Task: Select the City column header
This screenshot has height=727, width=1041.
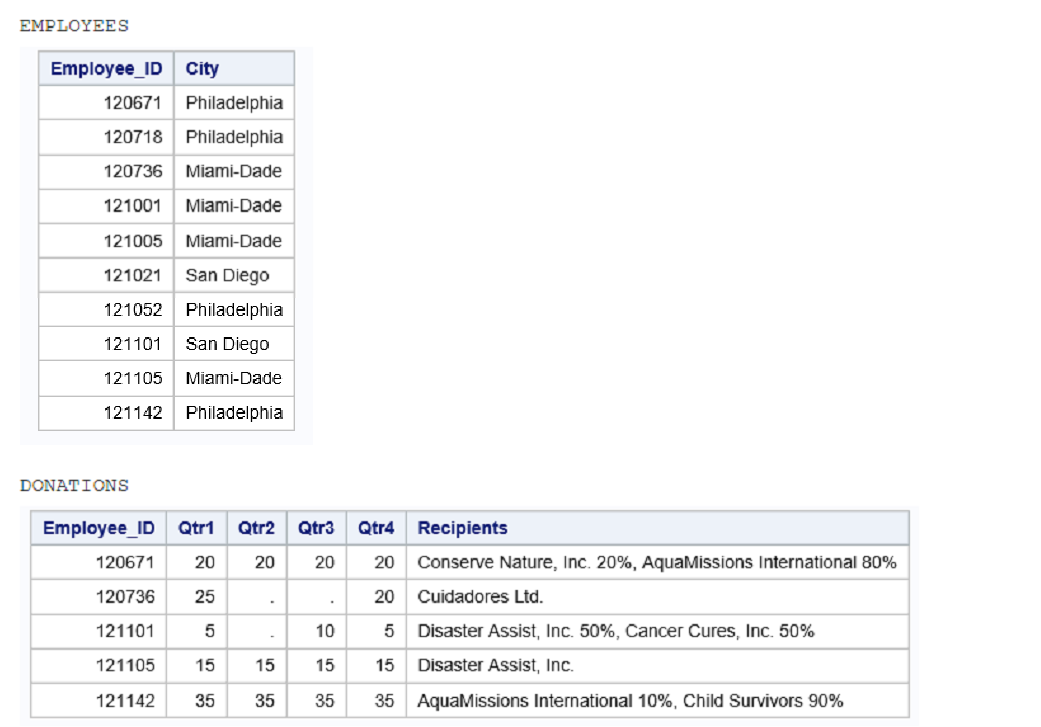Action: (x=202, y=69)
